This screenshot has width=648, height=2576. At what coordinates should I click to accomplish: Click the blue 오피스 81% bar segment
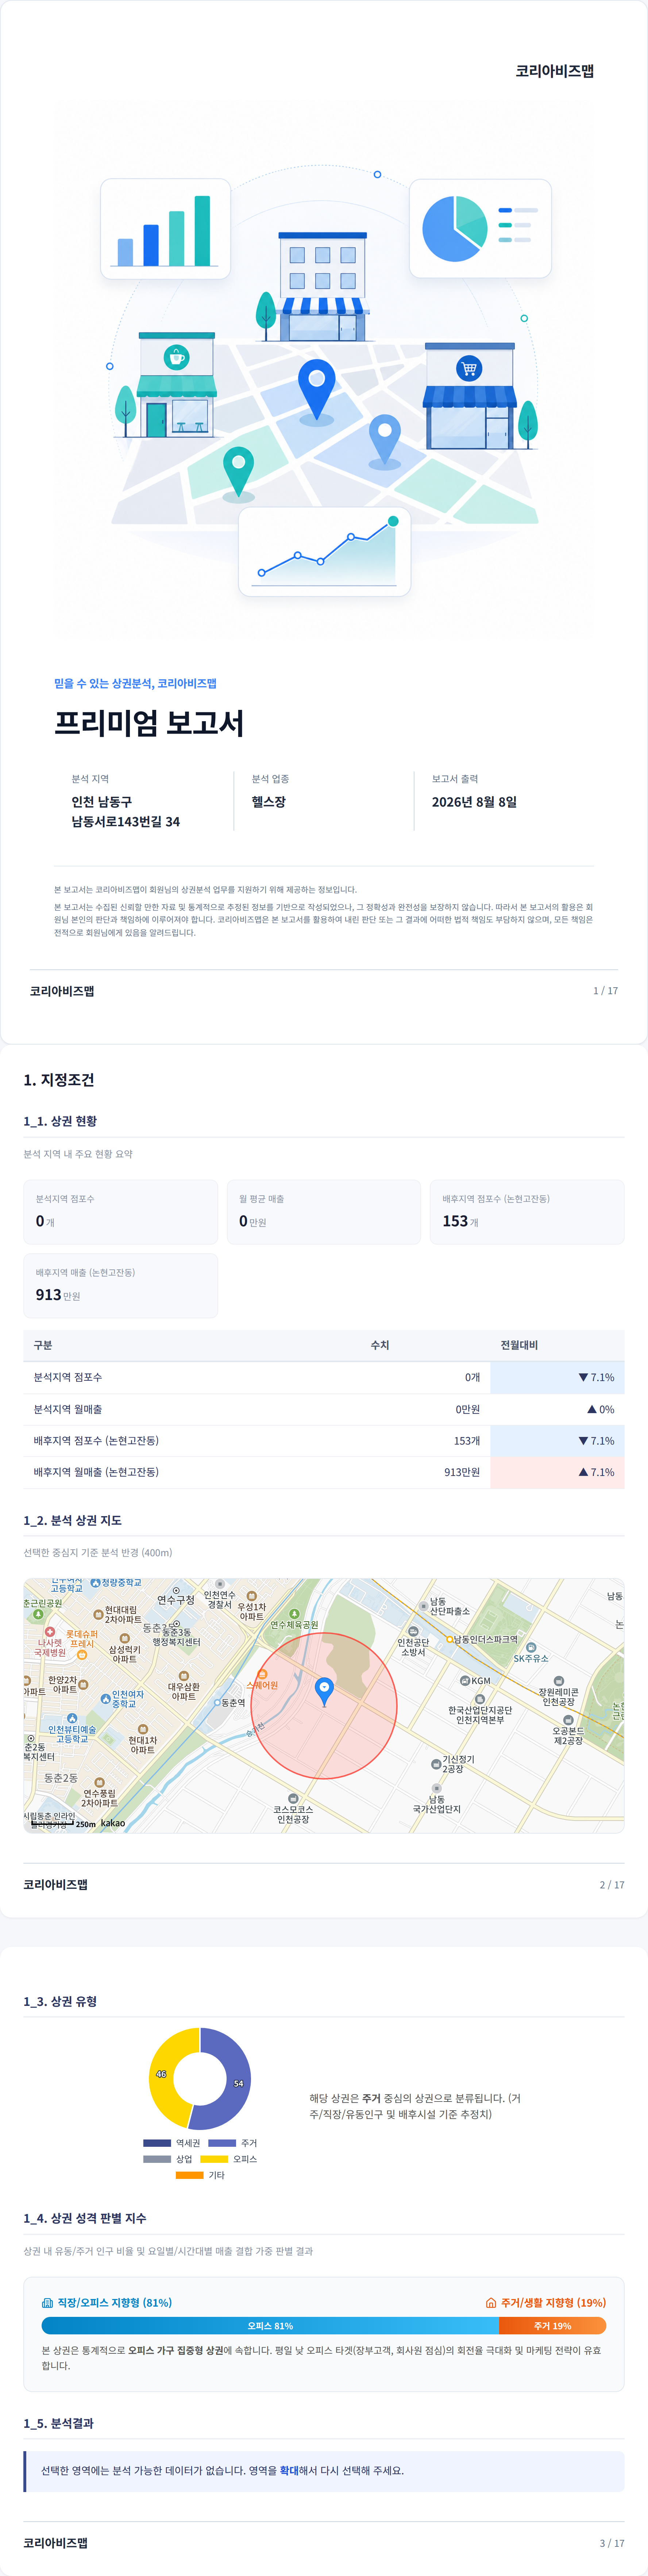point(270,2326)
